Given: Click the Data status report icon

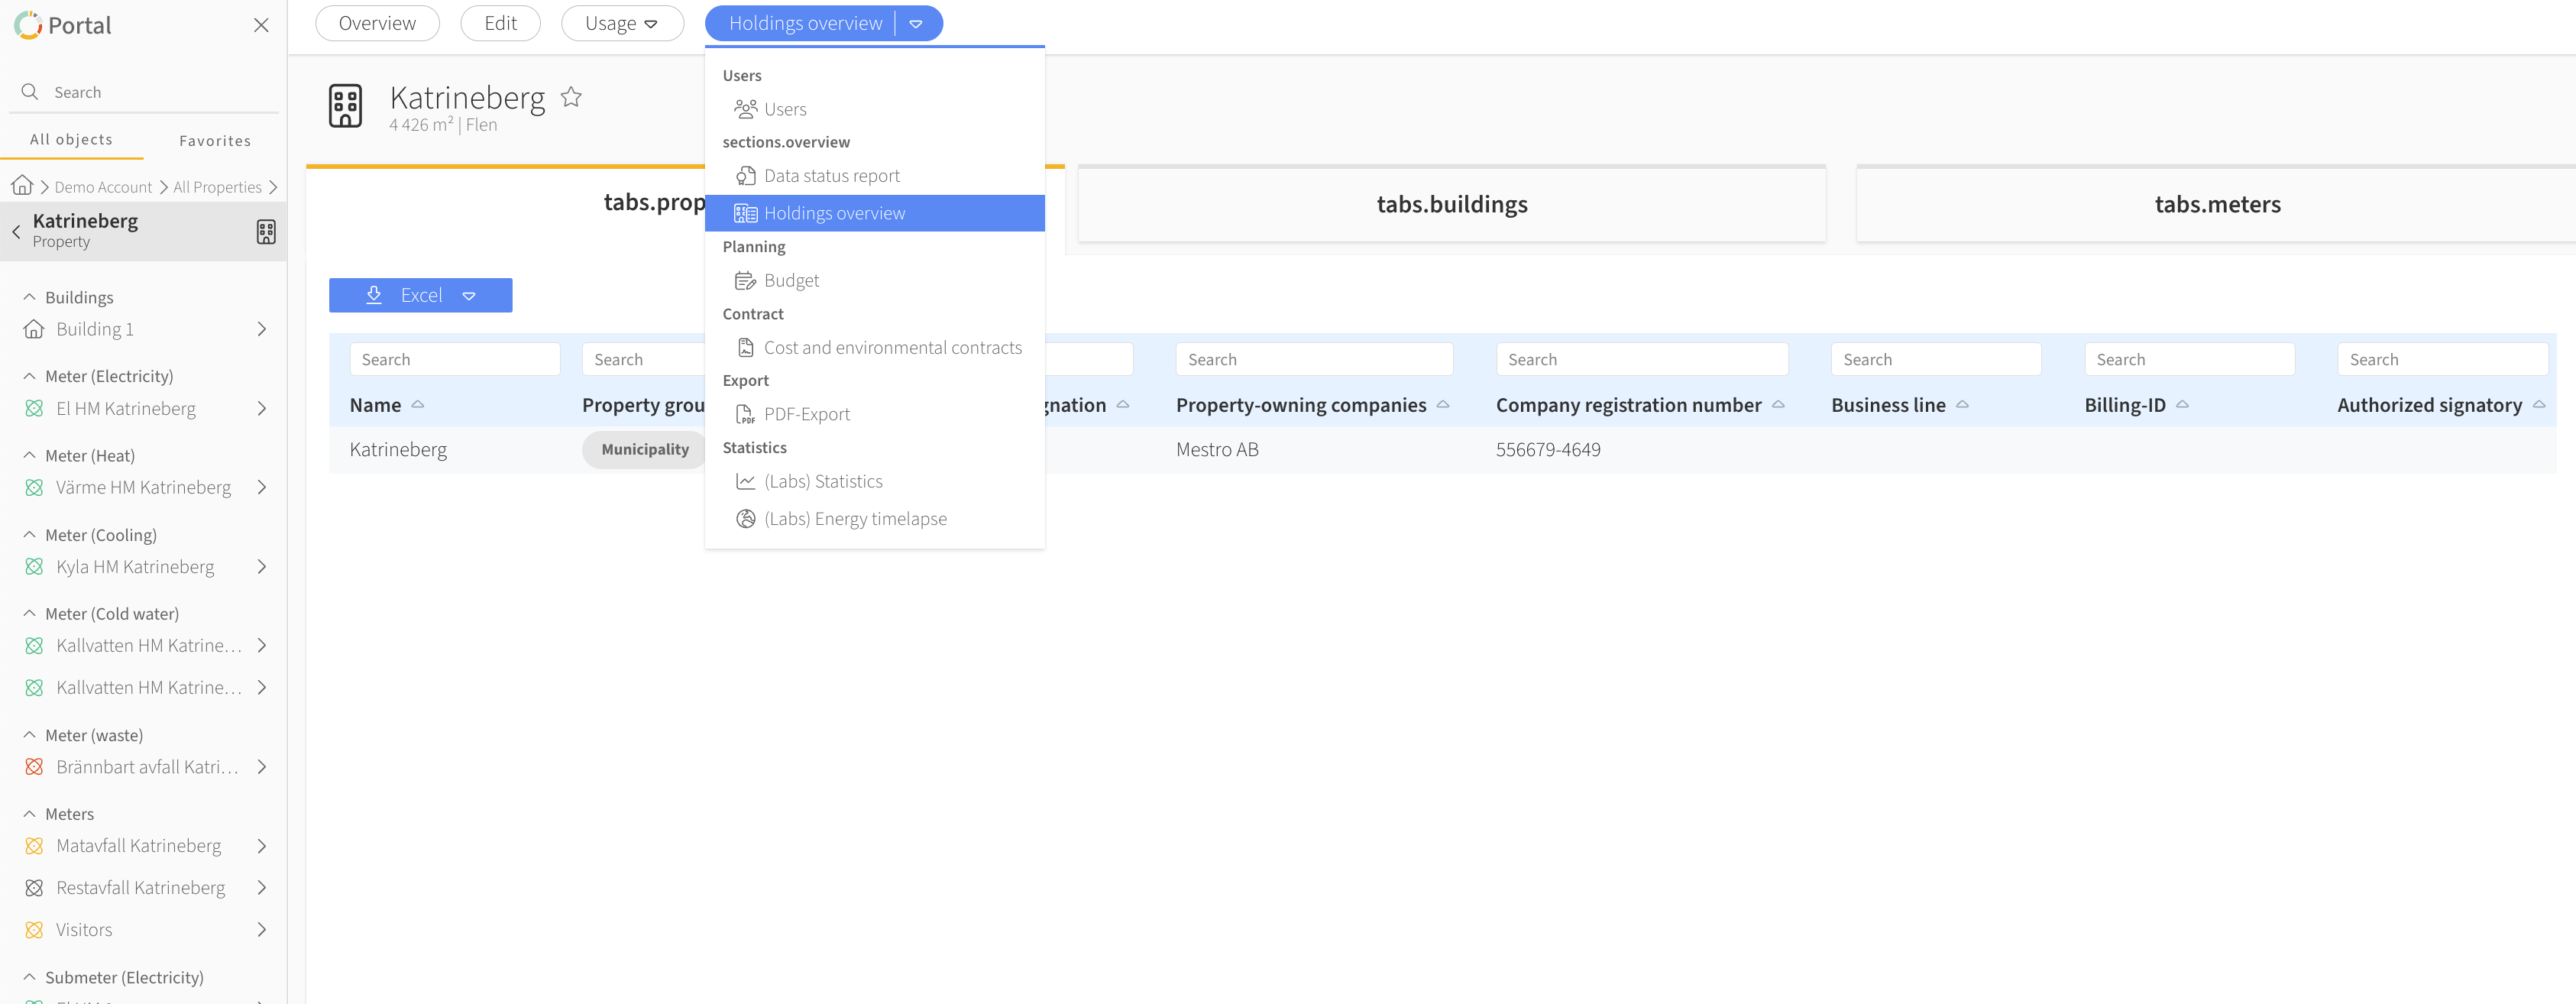Looking at the screenshot, I should 746,175.
